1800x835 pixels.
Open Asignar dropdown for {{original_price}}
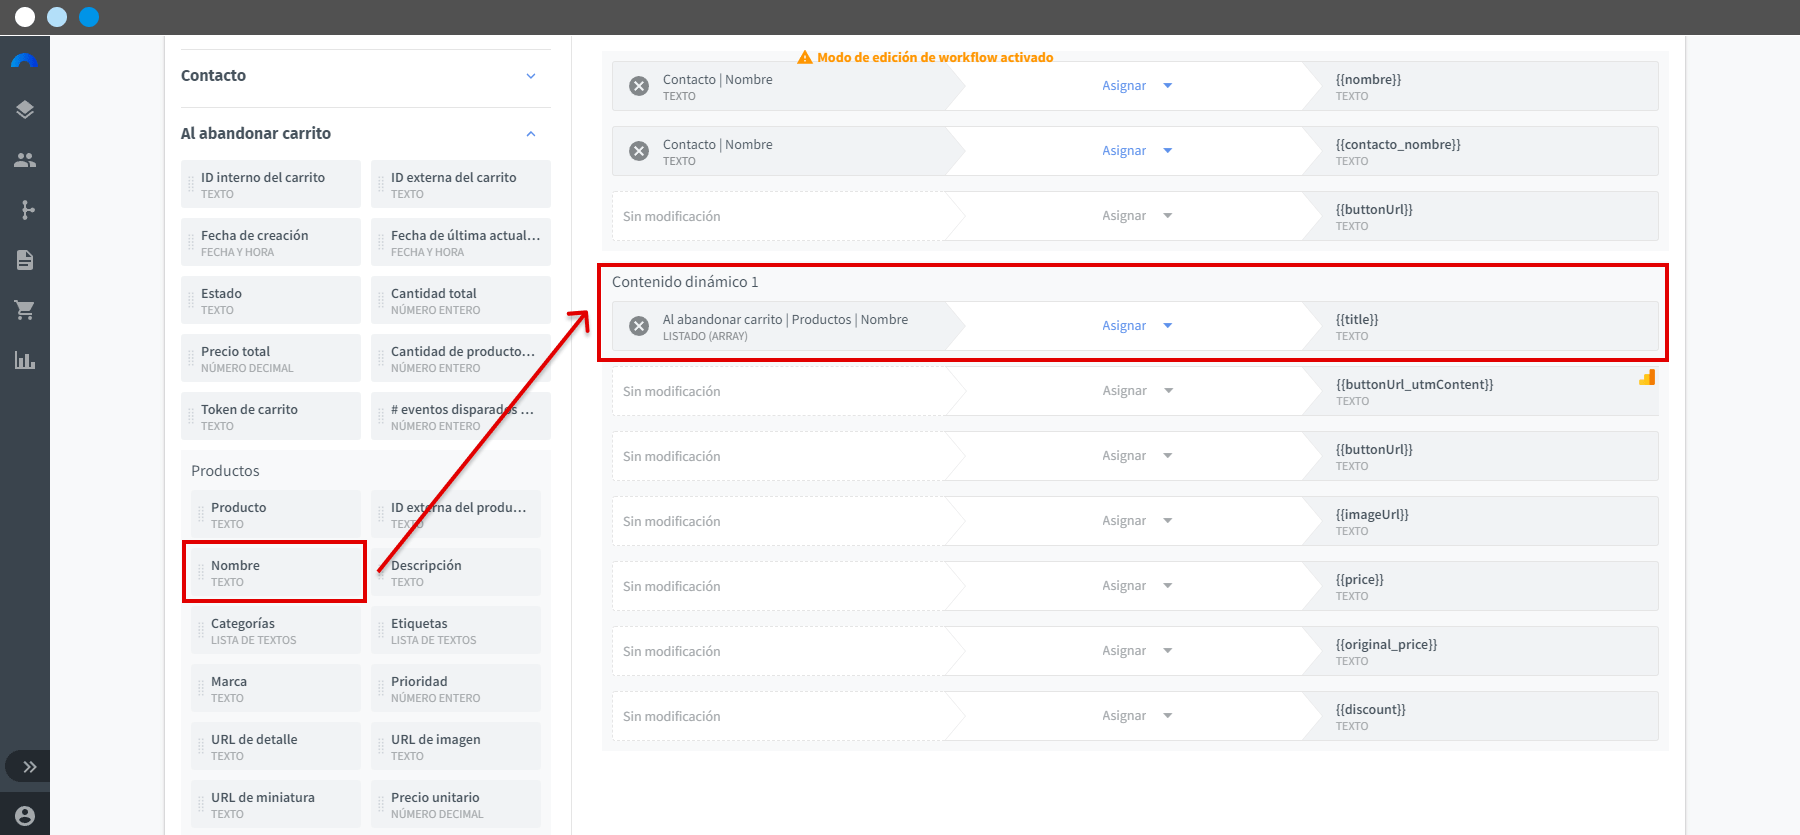click(1137, 651)
